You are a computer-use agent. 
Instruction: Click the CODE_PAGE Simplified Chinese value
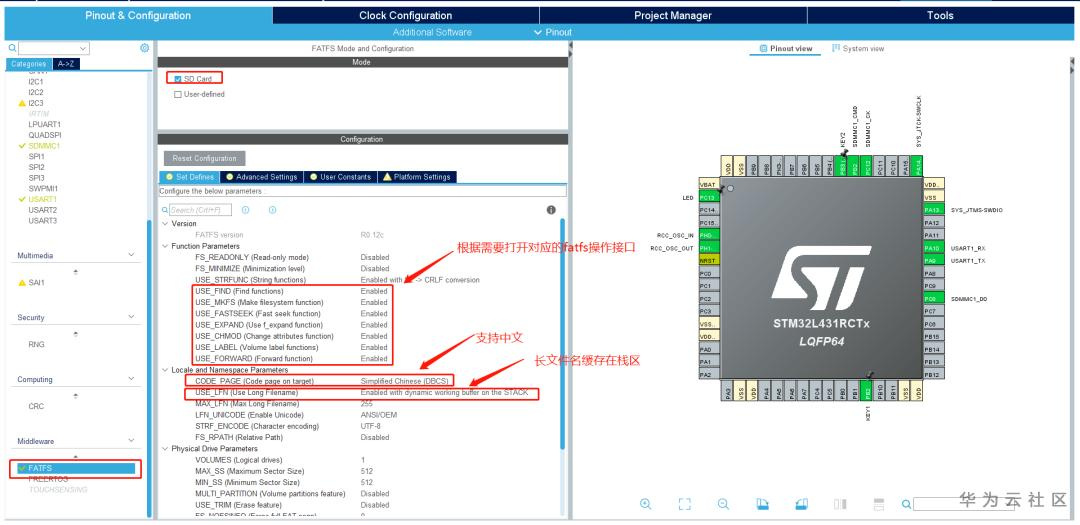404,381
